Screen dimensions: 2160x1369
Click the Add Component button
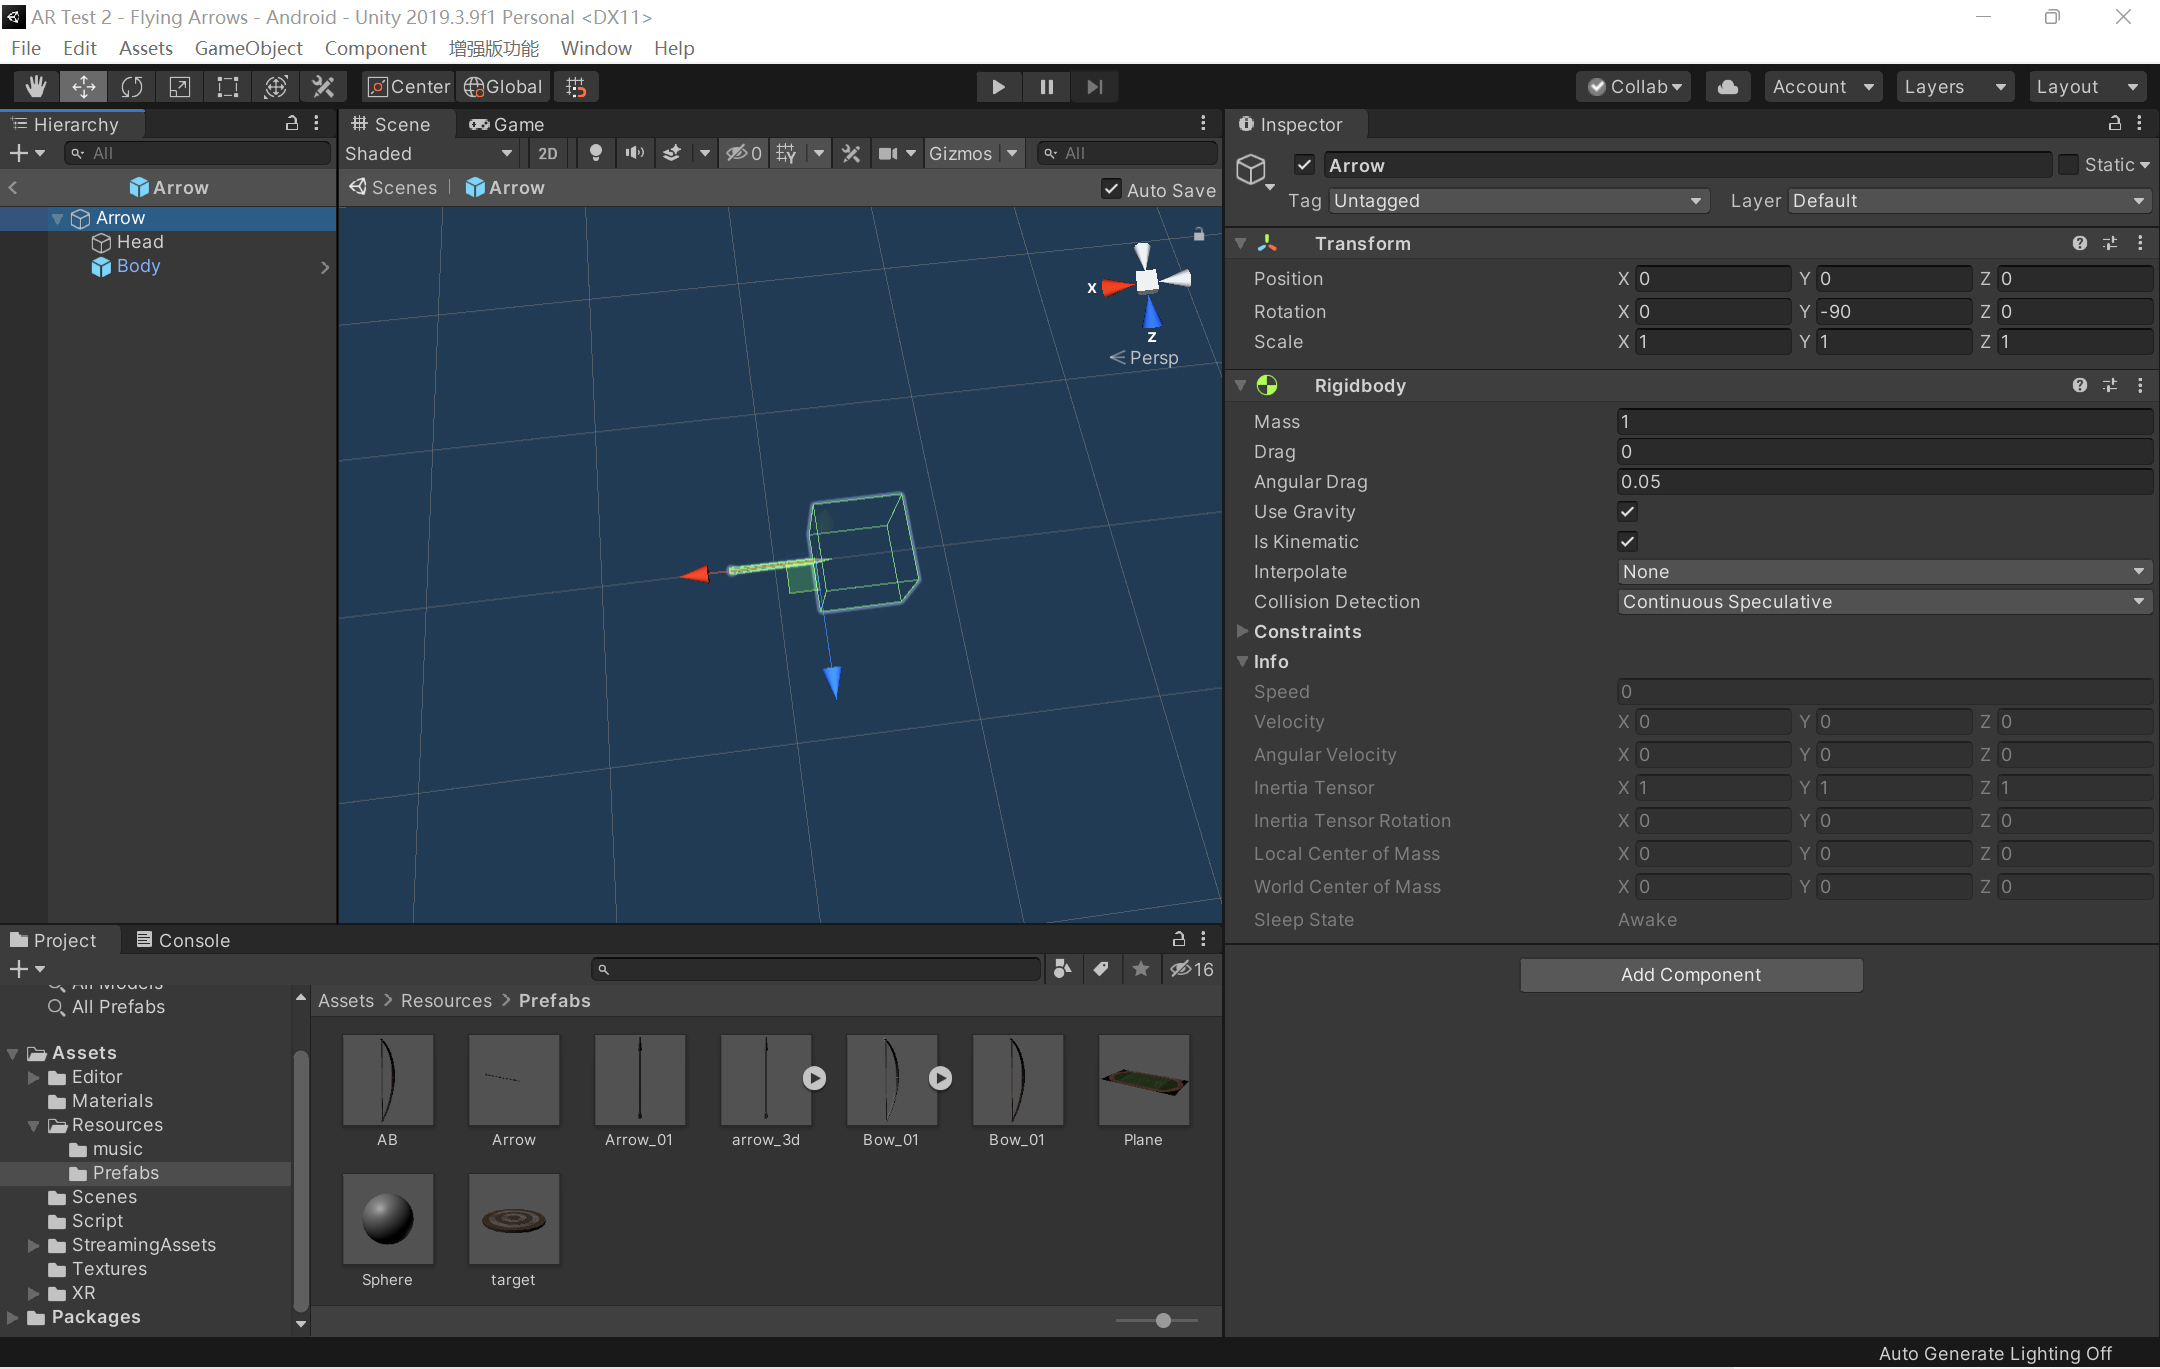pyautogui.click(x=1691, y=974)
